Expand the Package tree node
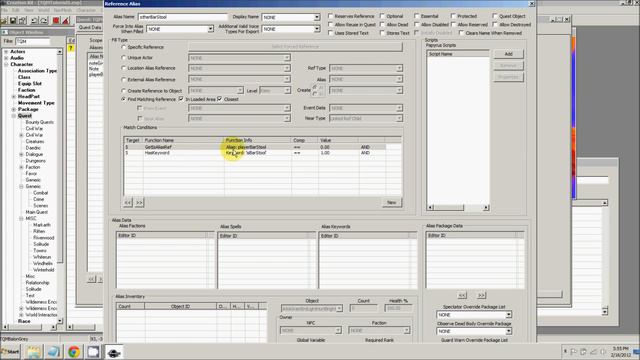Screen dimensions: 640x360 pyautogui.click(x=13, y=109)
